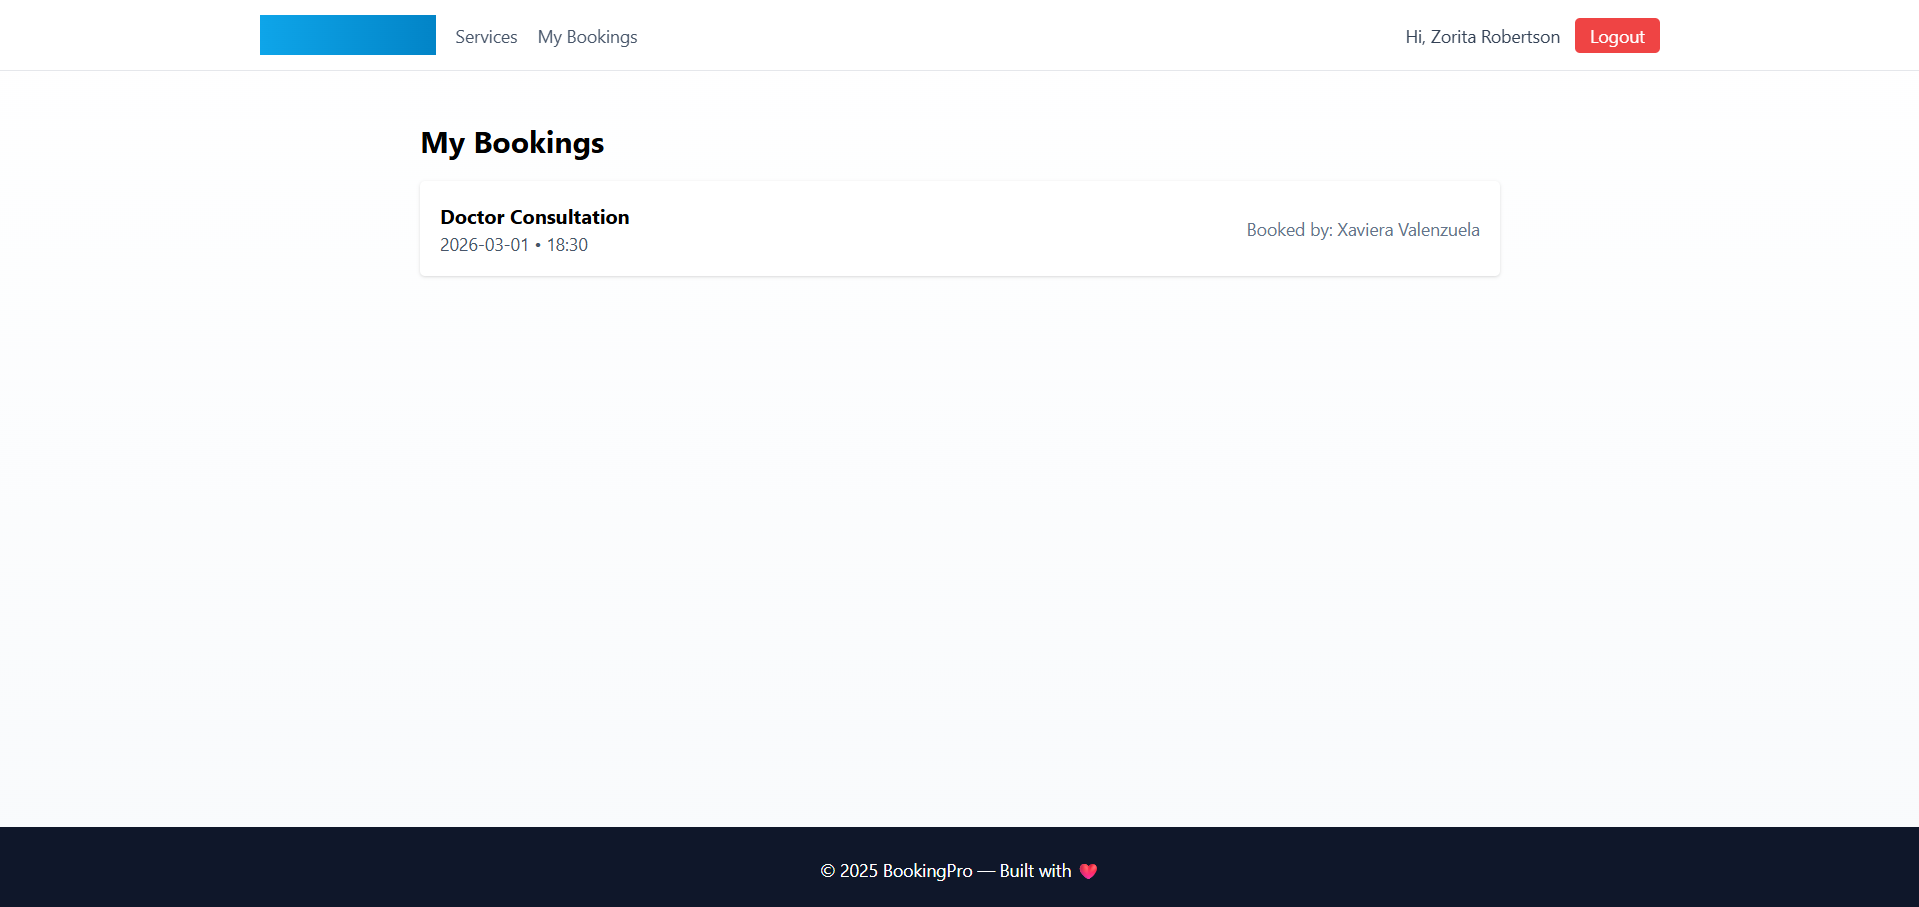Click the heart emoji in the footer
The height and width of the screenshot is (907, 1919).
pos(1088,871)
